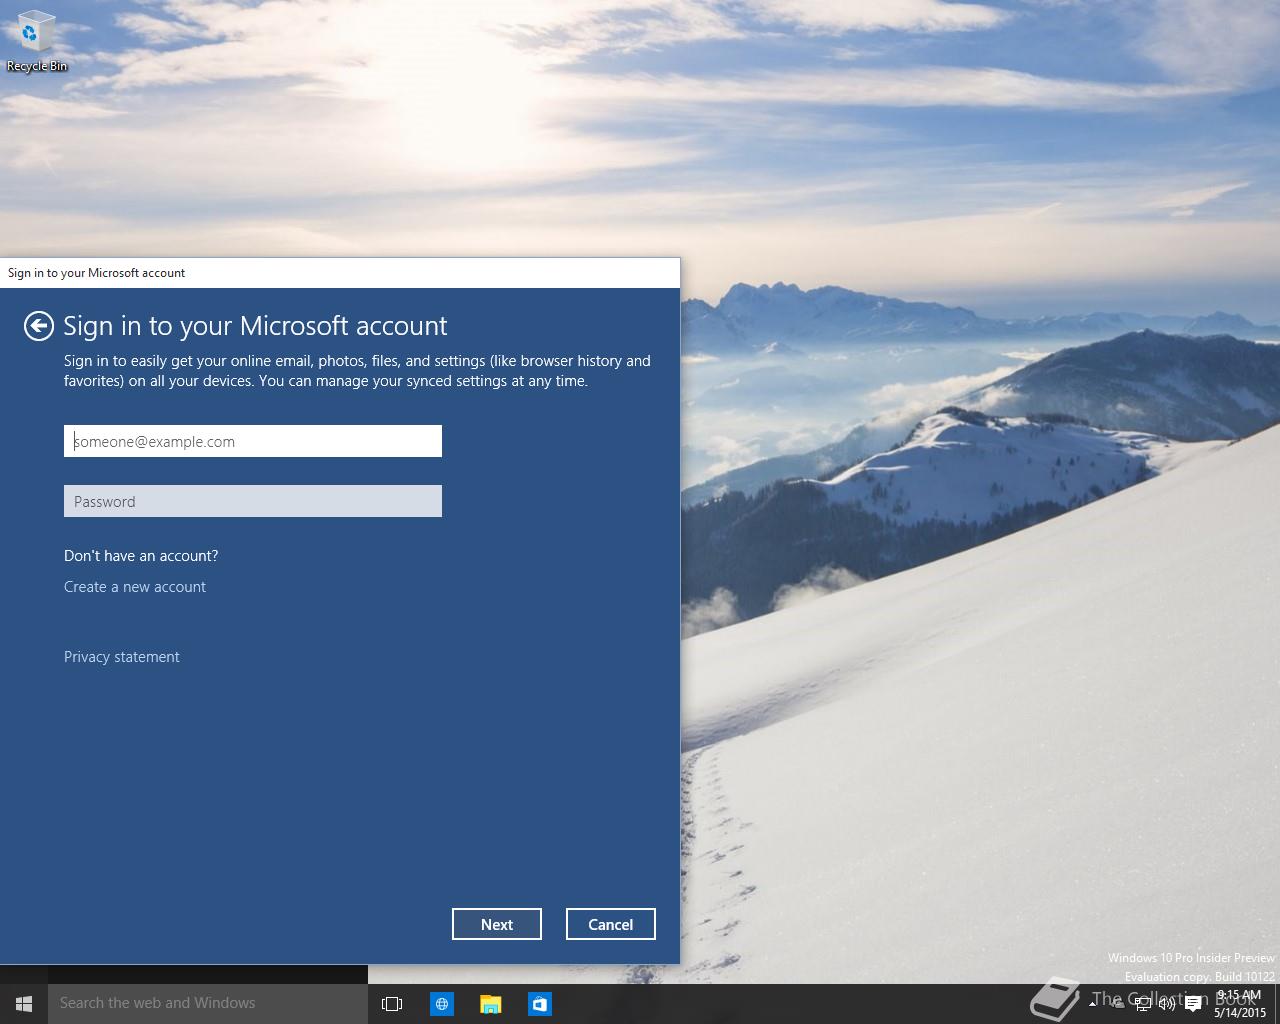
Task: Open File Explorer from the taskbar
Action: coord(490,1004)
